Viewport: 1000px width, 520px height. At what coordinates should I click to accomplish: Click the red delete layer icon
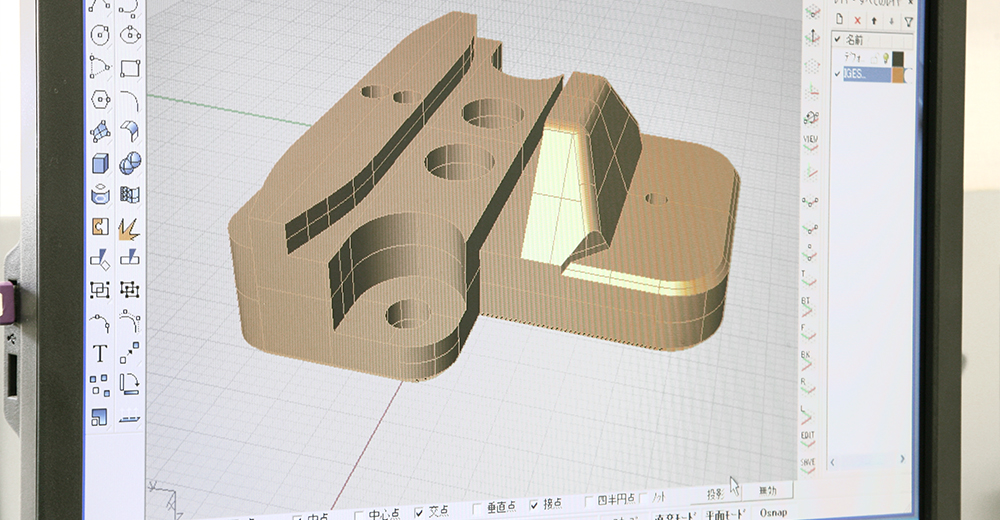857,20
